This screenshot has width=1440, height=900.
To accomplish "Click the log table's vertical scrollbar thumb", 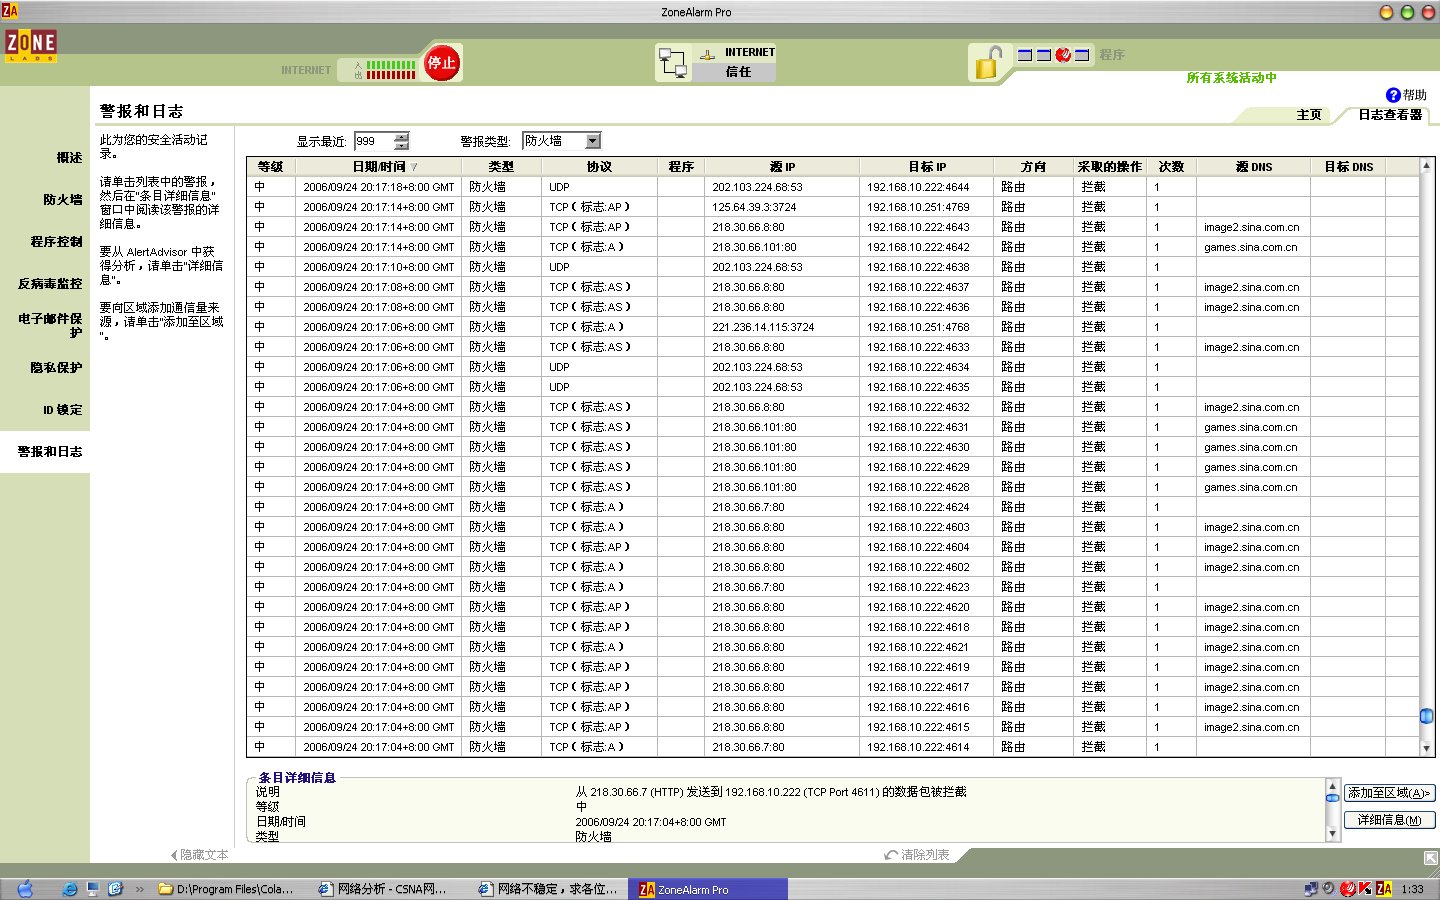I will [1426, 716].
